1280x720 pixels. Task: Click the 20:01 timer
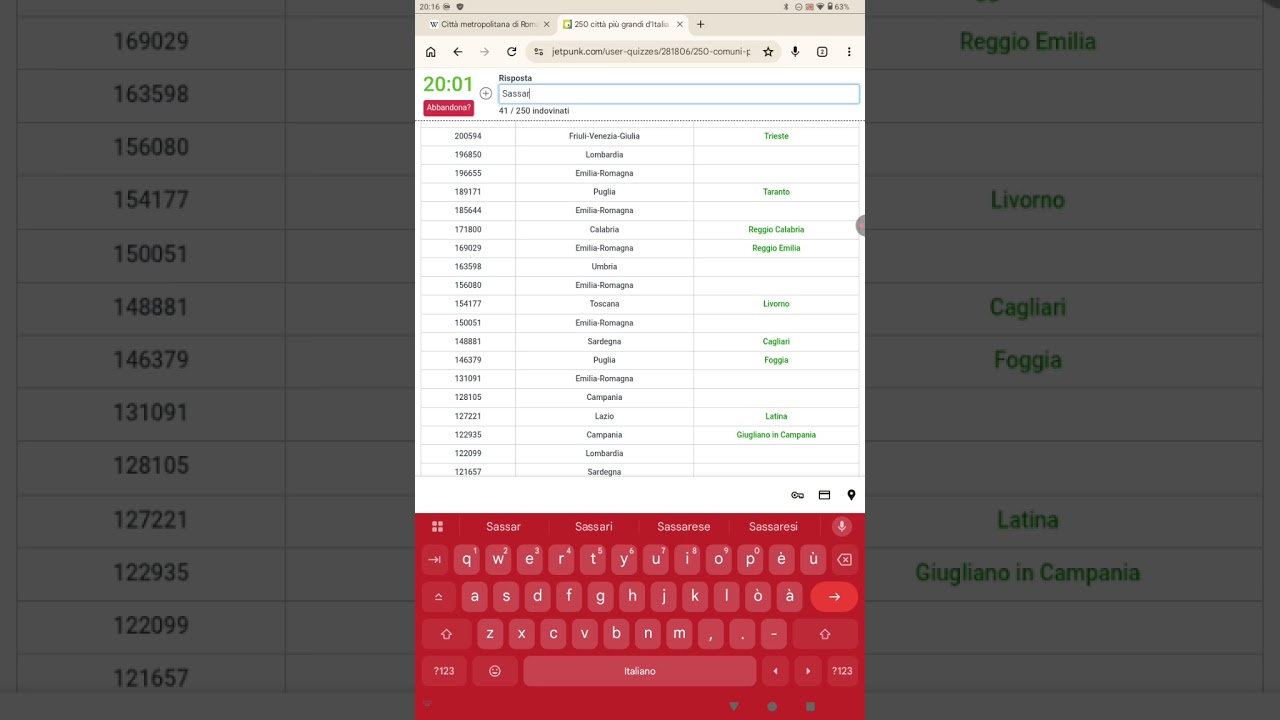(x=448, y=85)
